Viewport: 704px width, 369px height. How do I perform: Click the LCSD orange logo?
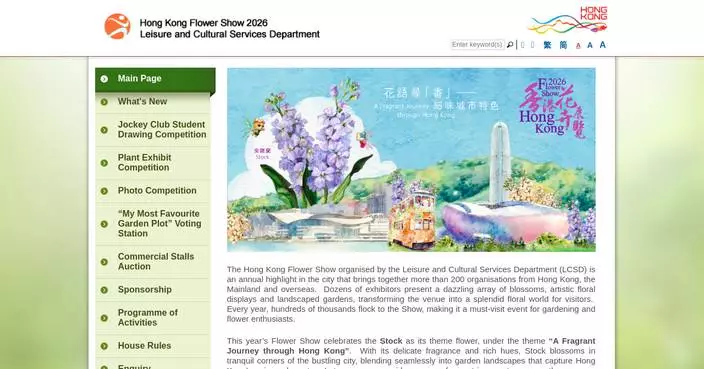point(117,26)
